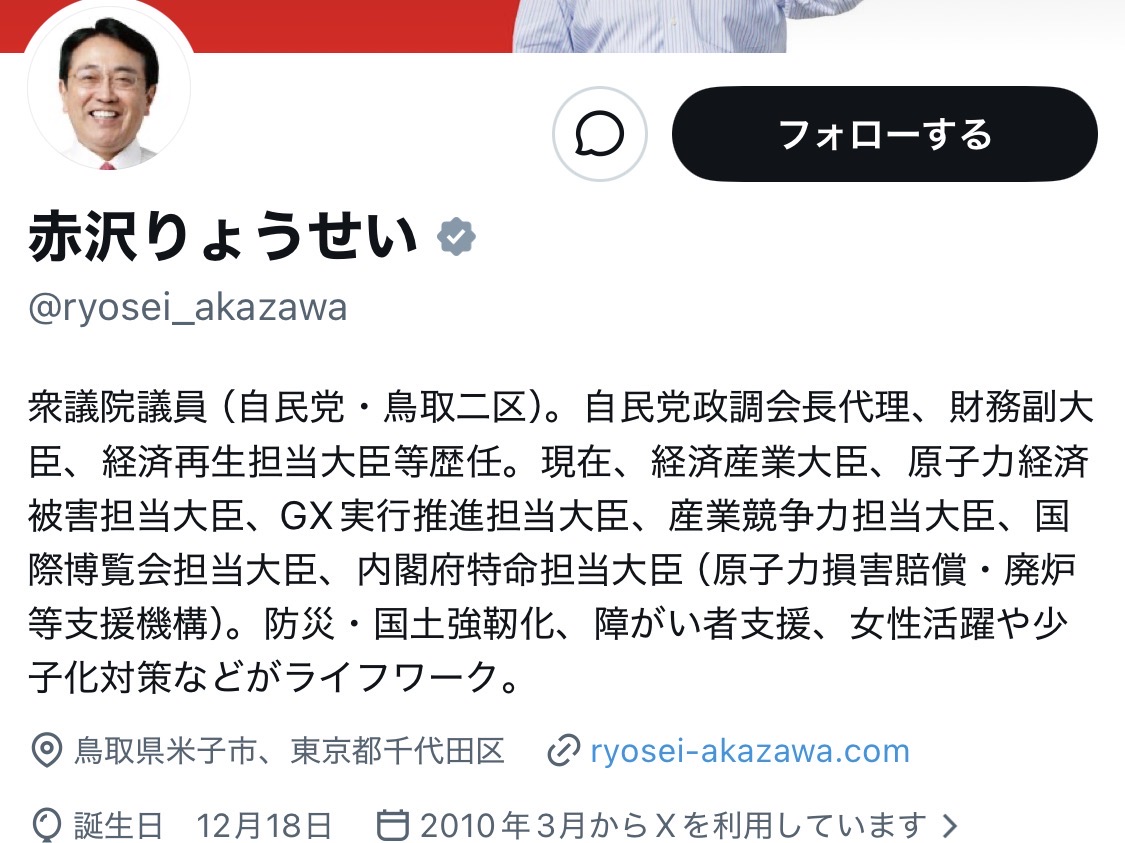Tap the 2010年3月からXを利用しています text
This screenshot has width=1125, height=843.
pyautogui.click(x=673, y=826)
